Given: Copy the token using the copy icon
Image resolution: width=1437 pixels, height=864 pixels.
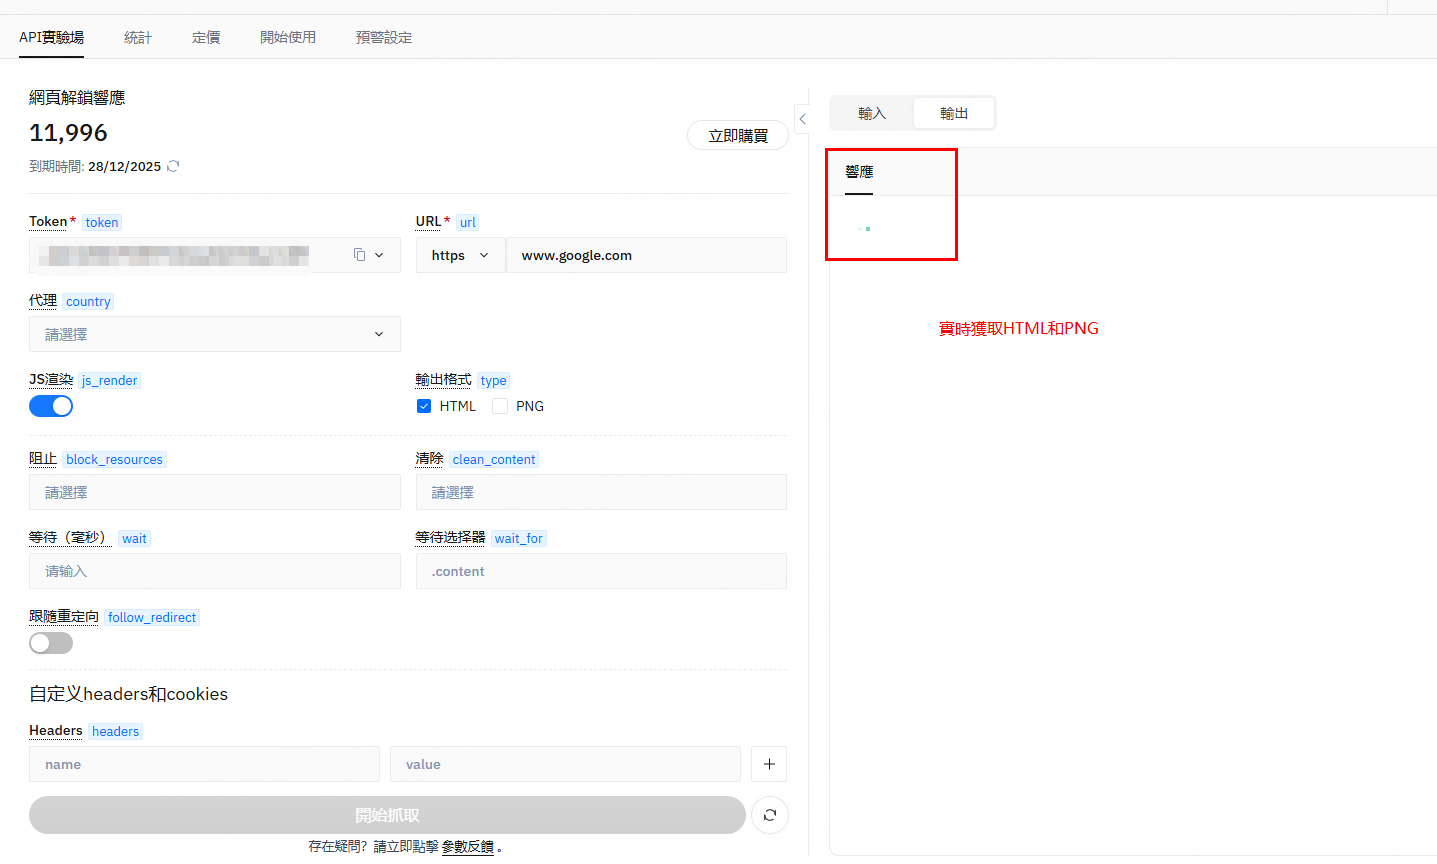Looking at the screenshot, I should (359, 255).
